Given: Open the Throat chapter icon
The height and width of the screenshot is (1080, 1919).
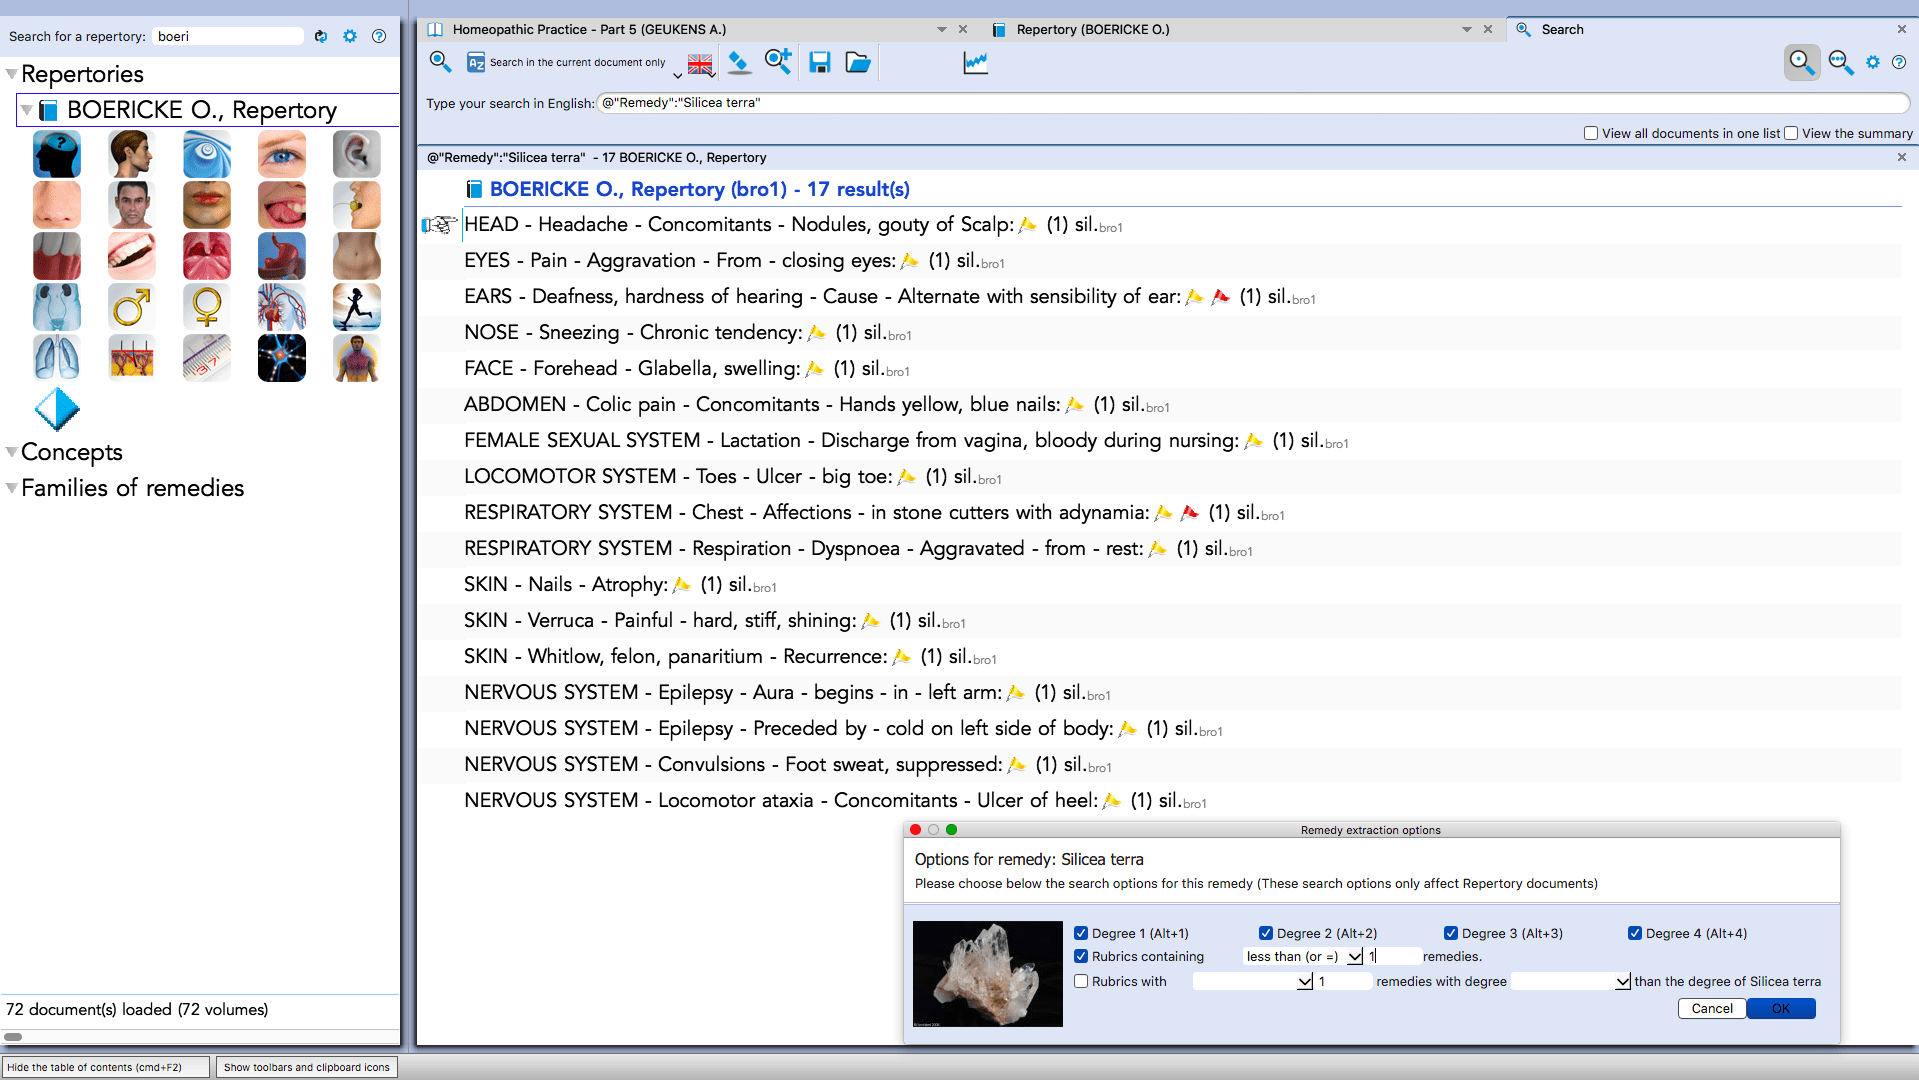Looking at the screenshot, I should 207,256.
